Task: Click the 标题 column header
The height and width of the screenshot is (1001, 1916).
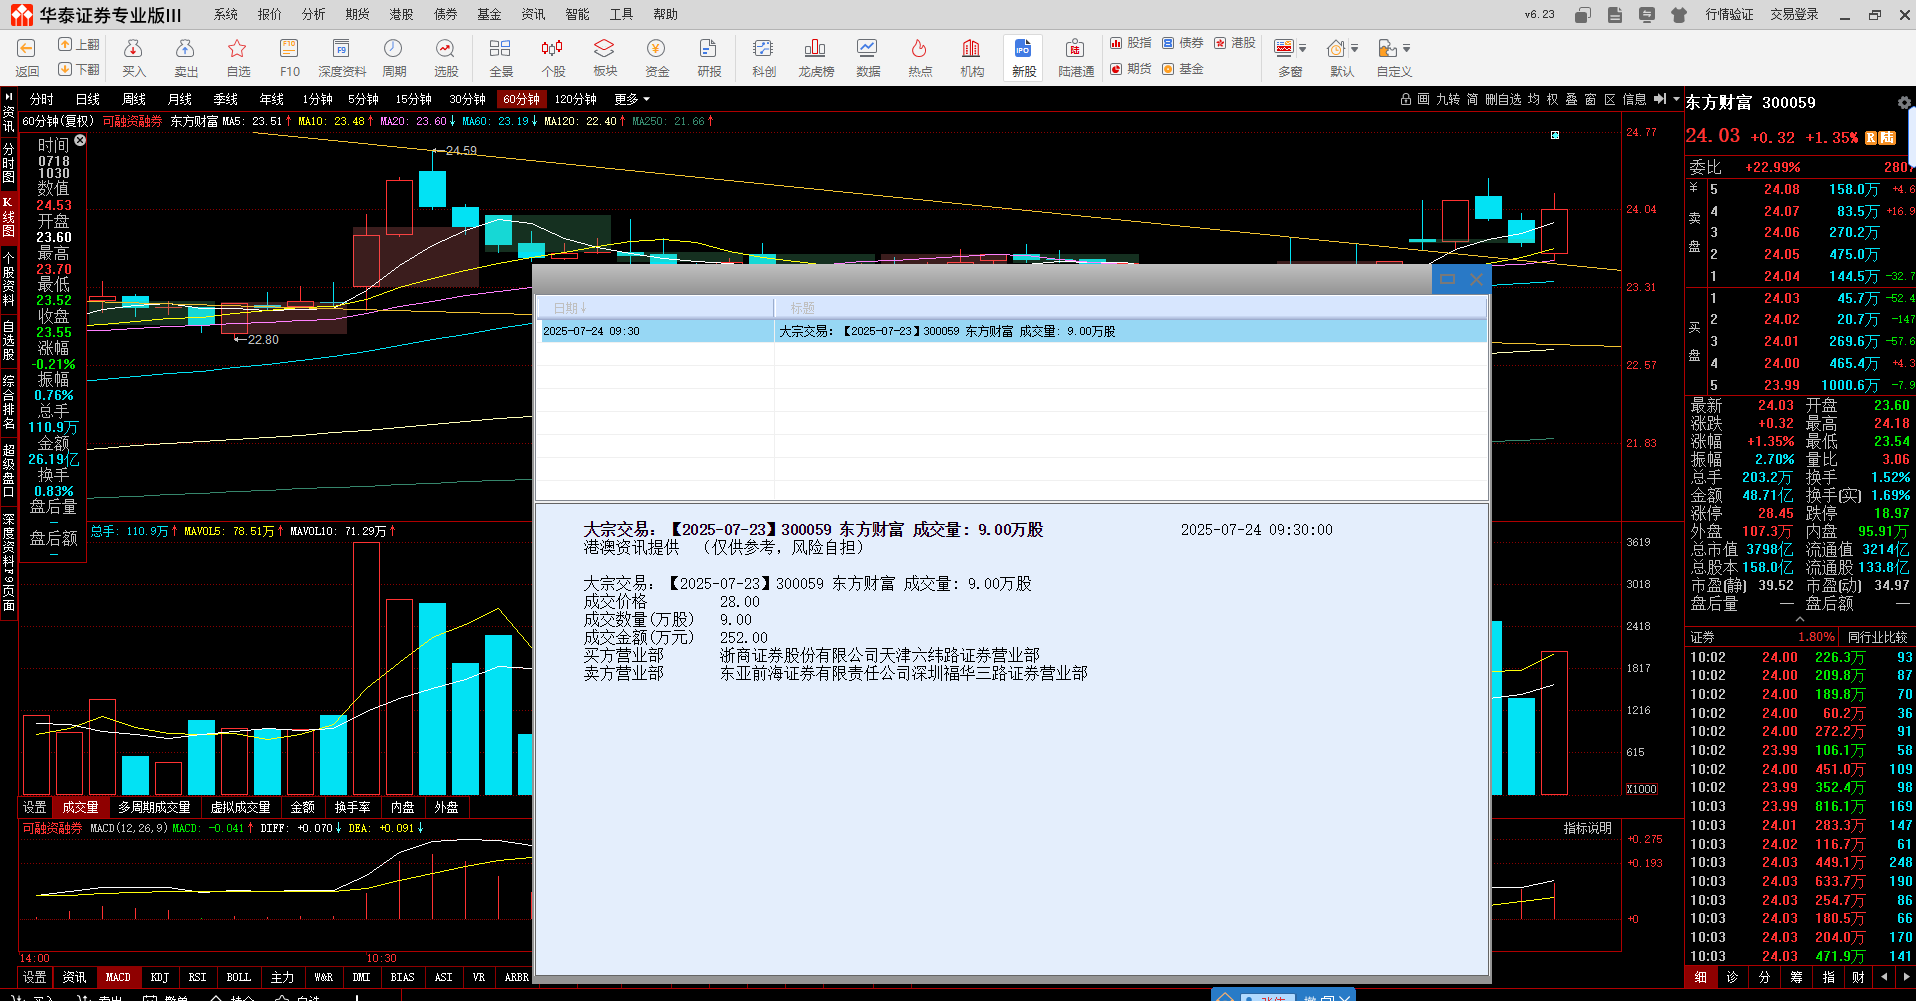Action: pyautogui.click(x=1130, y=308)
